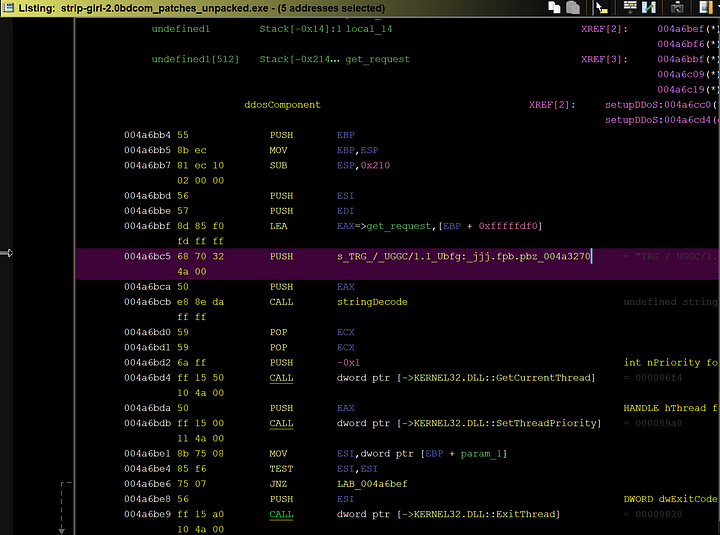Screen dimensions: 720x535
Task: Select address 004a6bbd PUSH ESI
Action: 147,196
